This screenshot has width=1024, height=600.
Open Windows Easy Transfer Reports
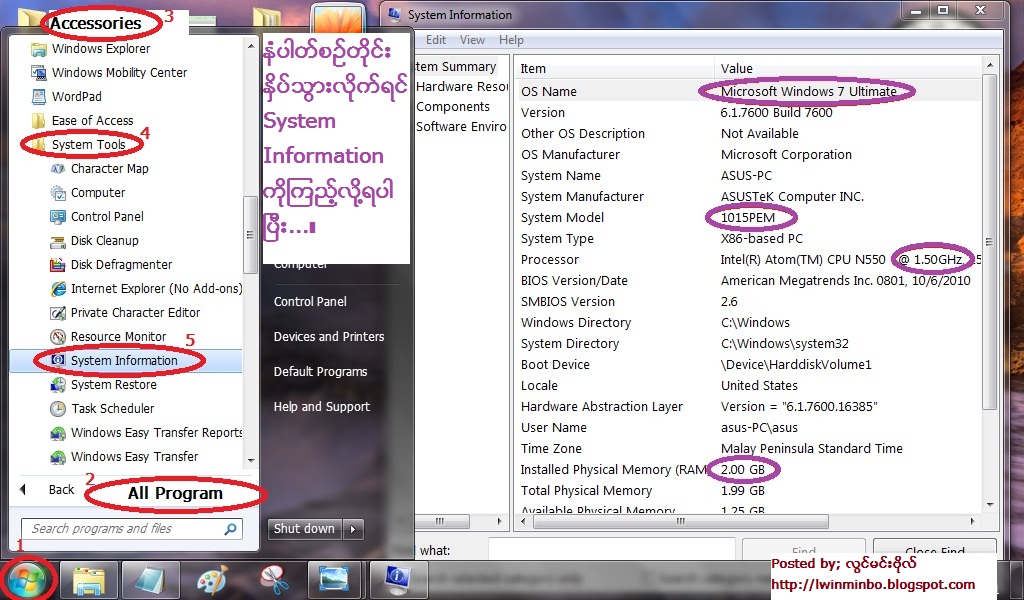tap(146, 433)
